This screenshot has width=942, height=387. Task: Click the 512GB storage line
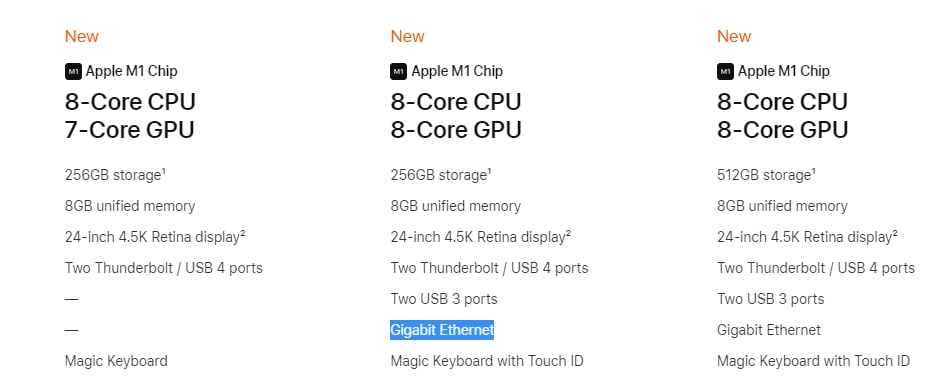click(x=767, y=175)
